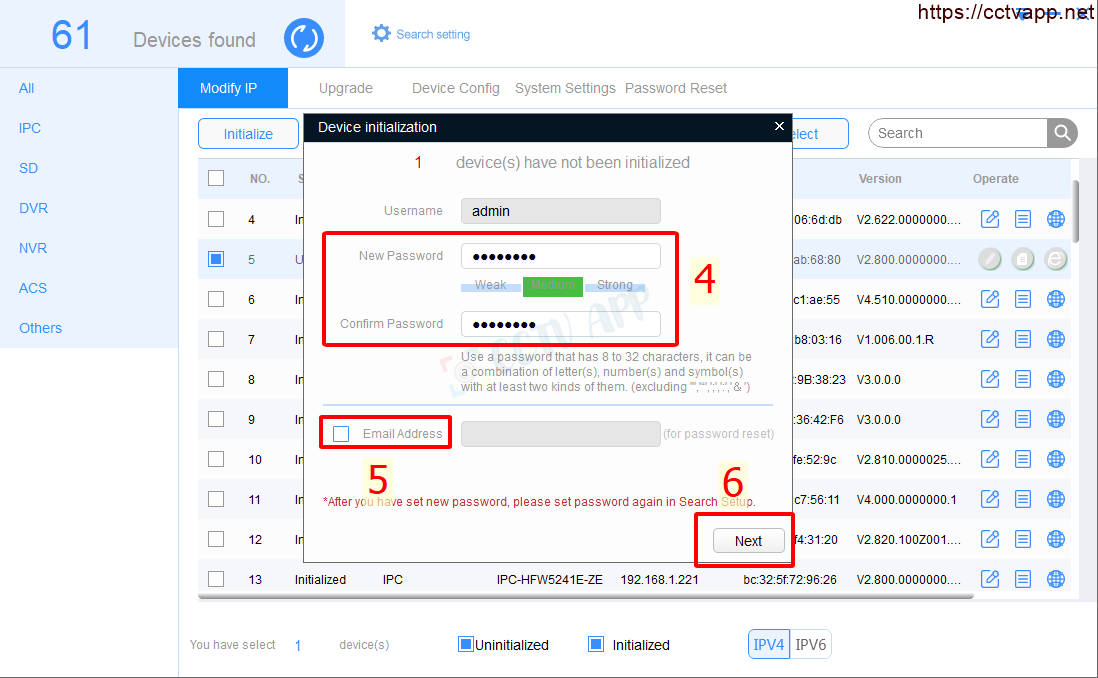Click the refresh devices circular icon

click(x=303, y=39)
